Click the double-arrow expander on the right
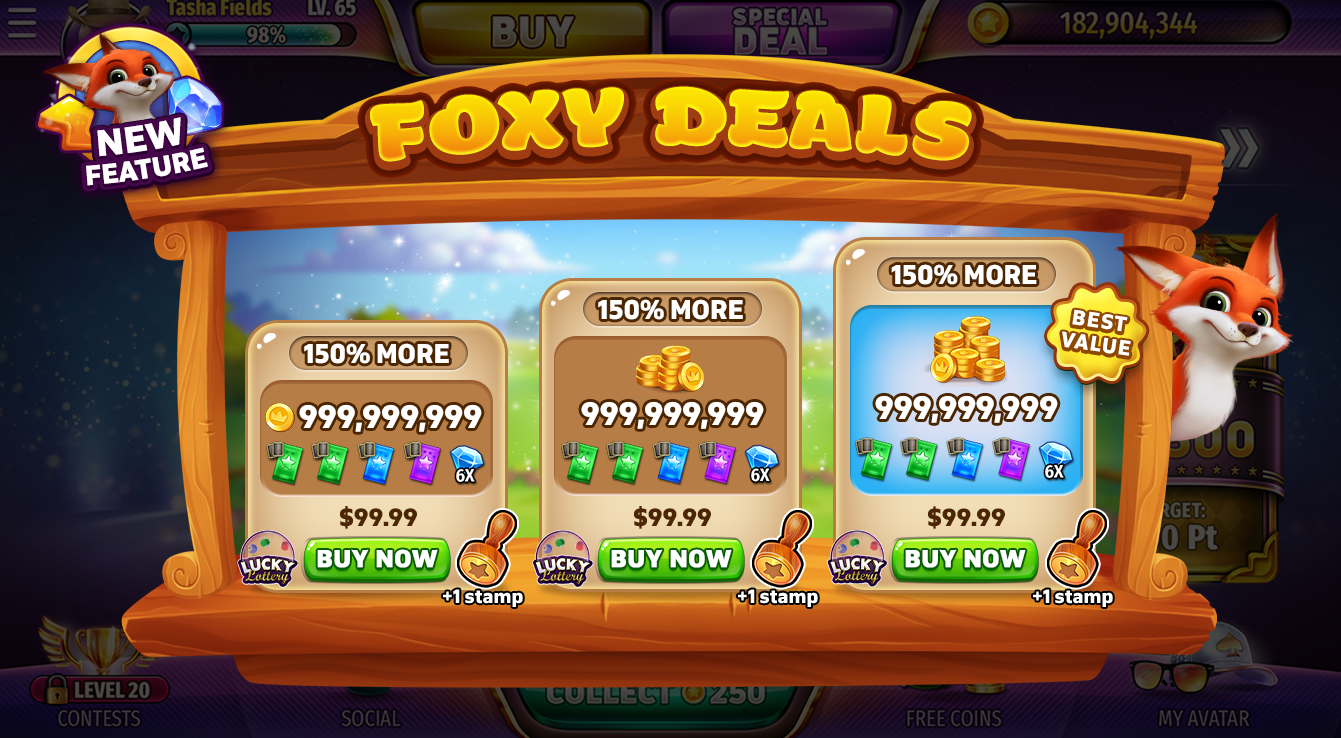1341x738 pixels. tap(1238, 148)
